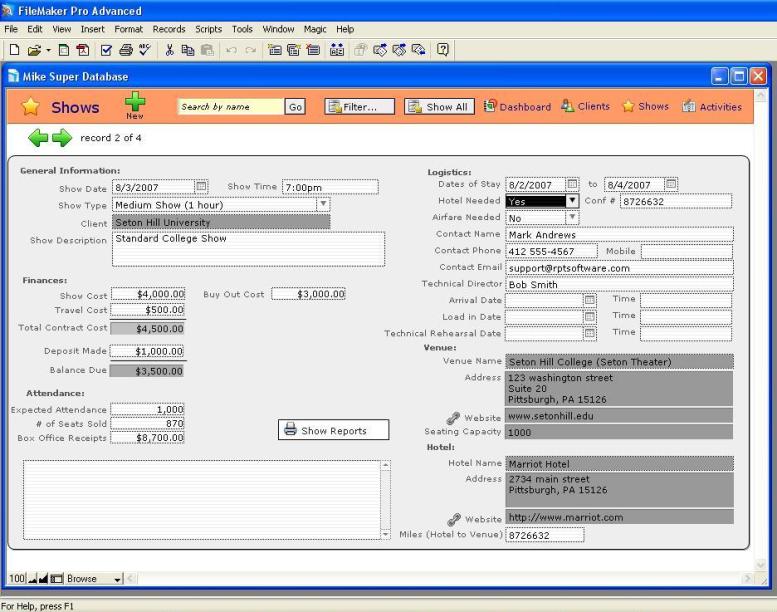Click the Contact Name field Mark Andrews

[619, 234]
